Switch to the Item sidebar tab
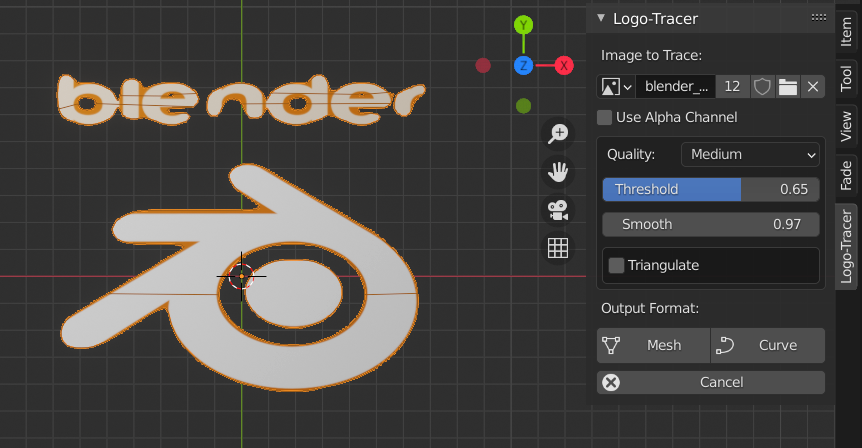The height and width of the screenshot is (448, 862). 847,31
